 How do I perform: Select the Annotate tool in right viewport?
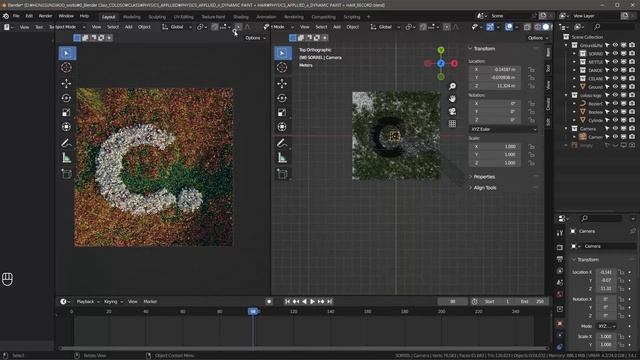[x=282, y=143]
